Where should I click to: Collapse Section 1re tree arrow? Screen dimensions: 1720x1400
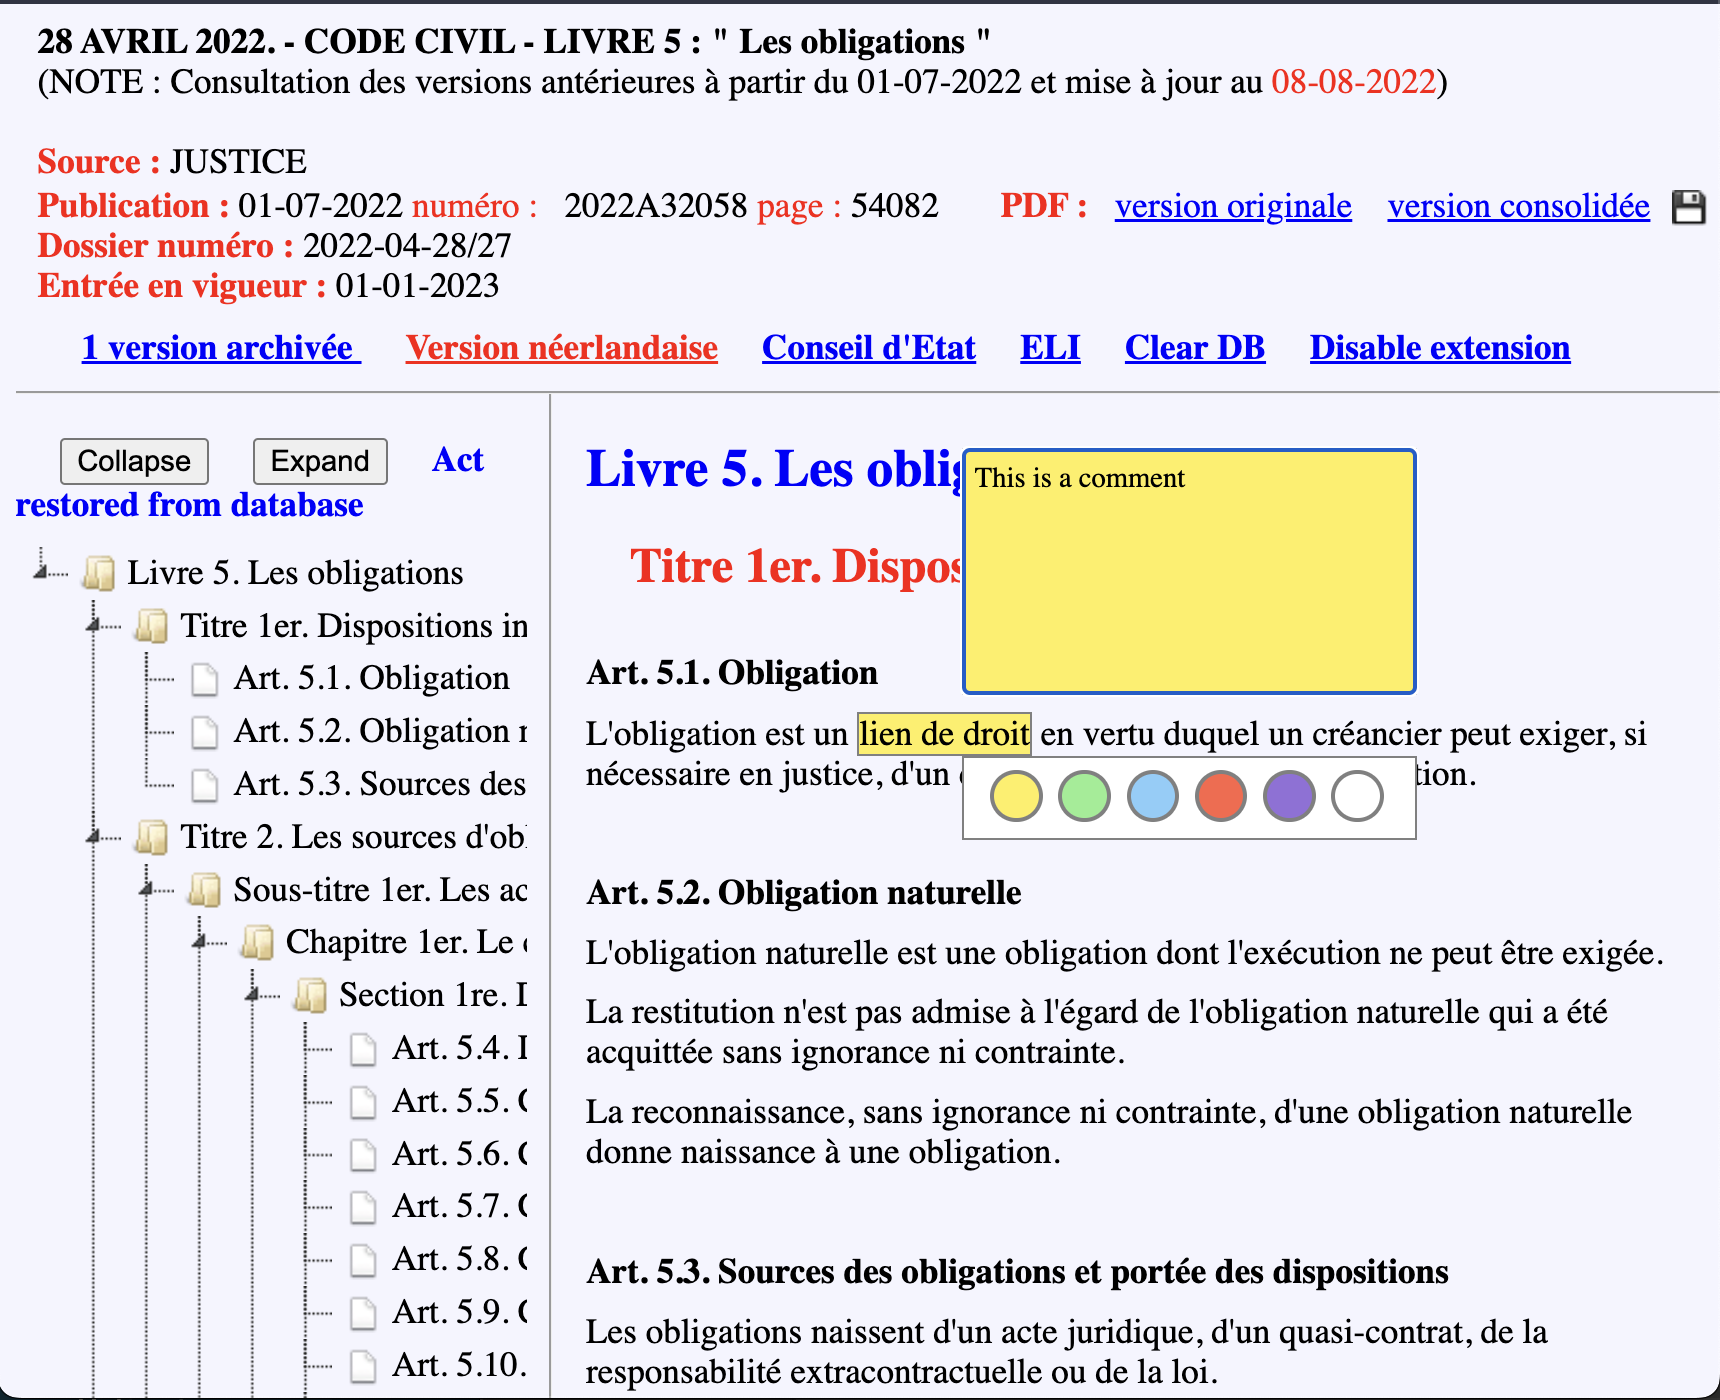pos(254,994)
